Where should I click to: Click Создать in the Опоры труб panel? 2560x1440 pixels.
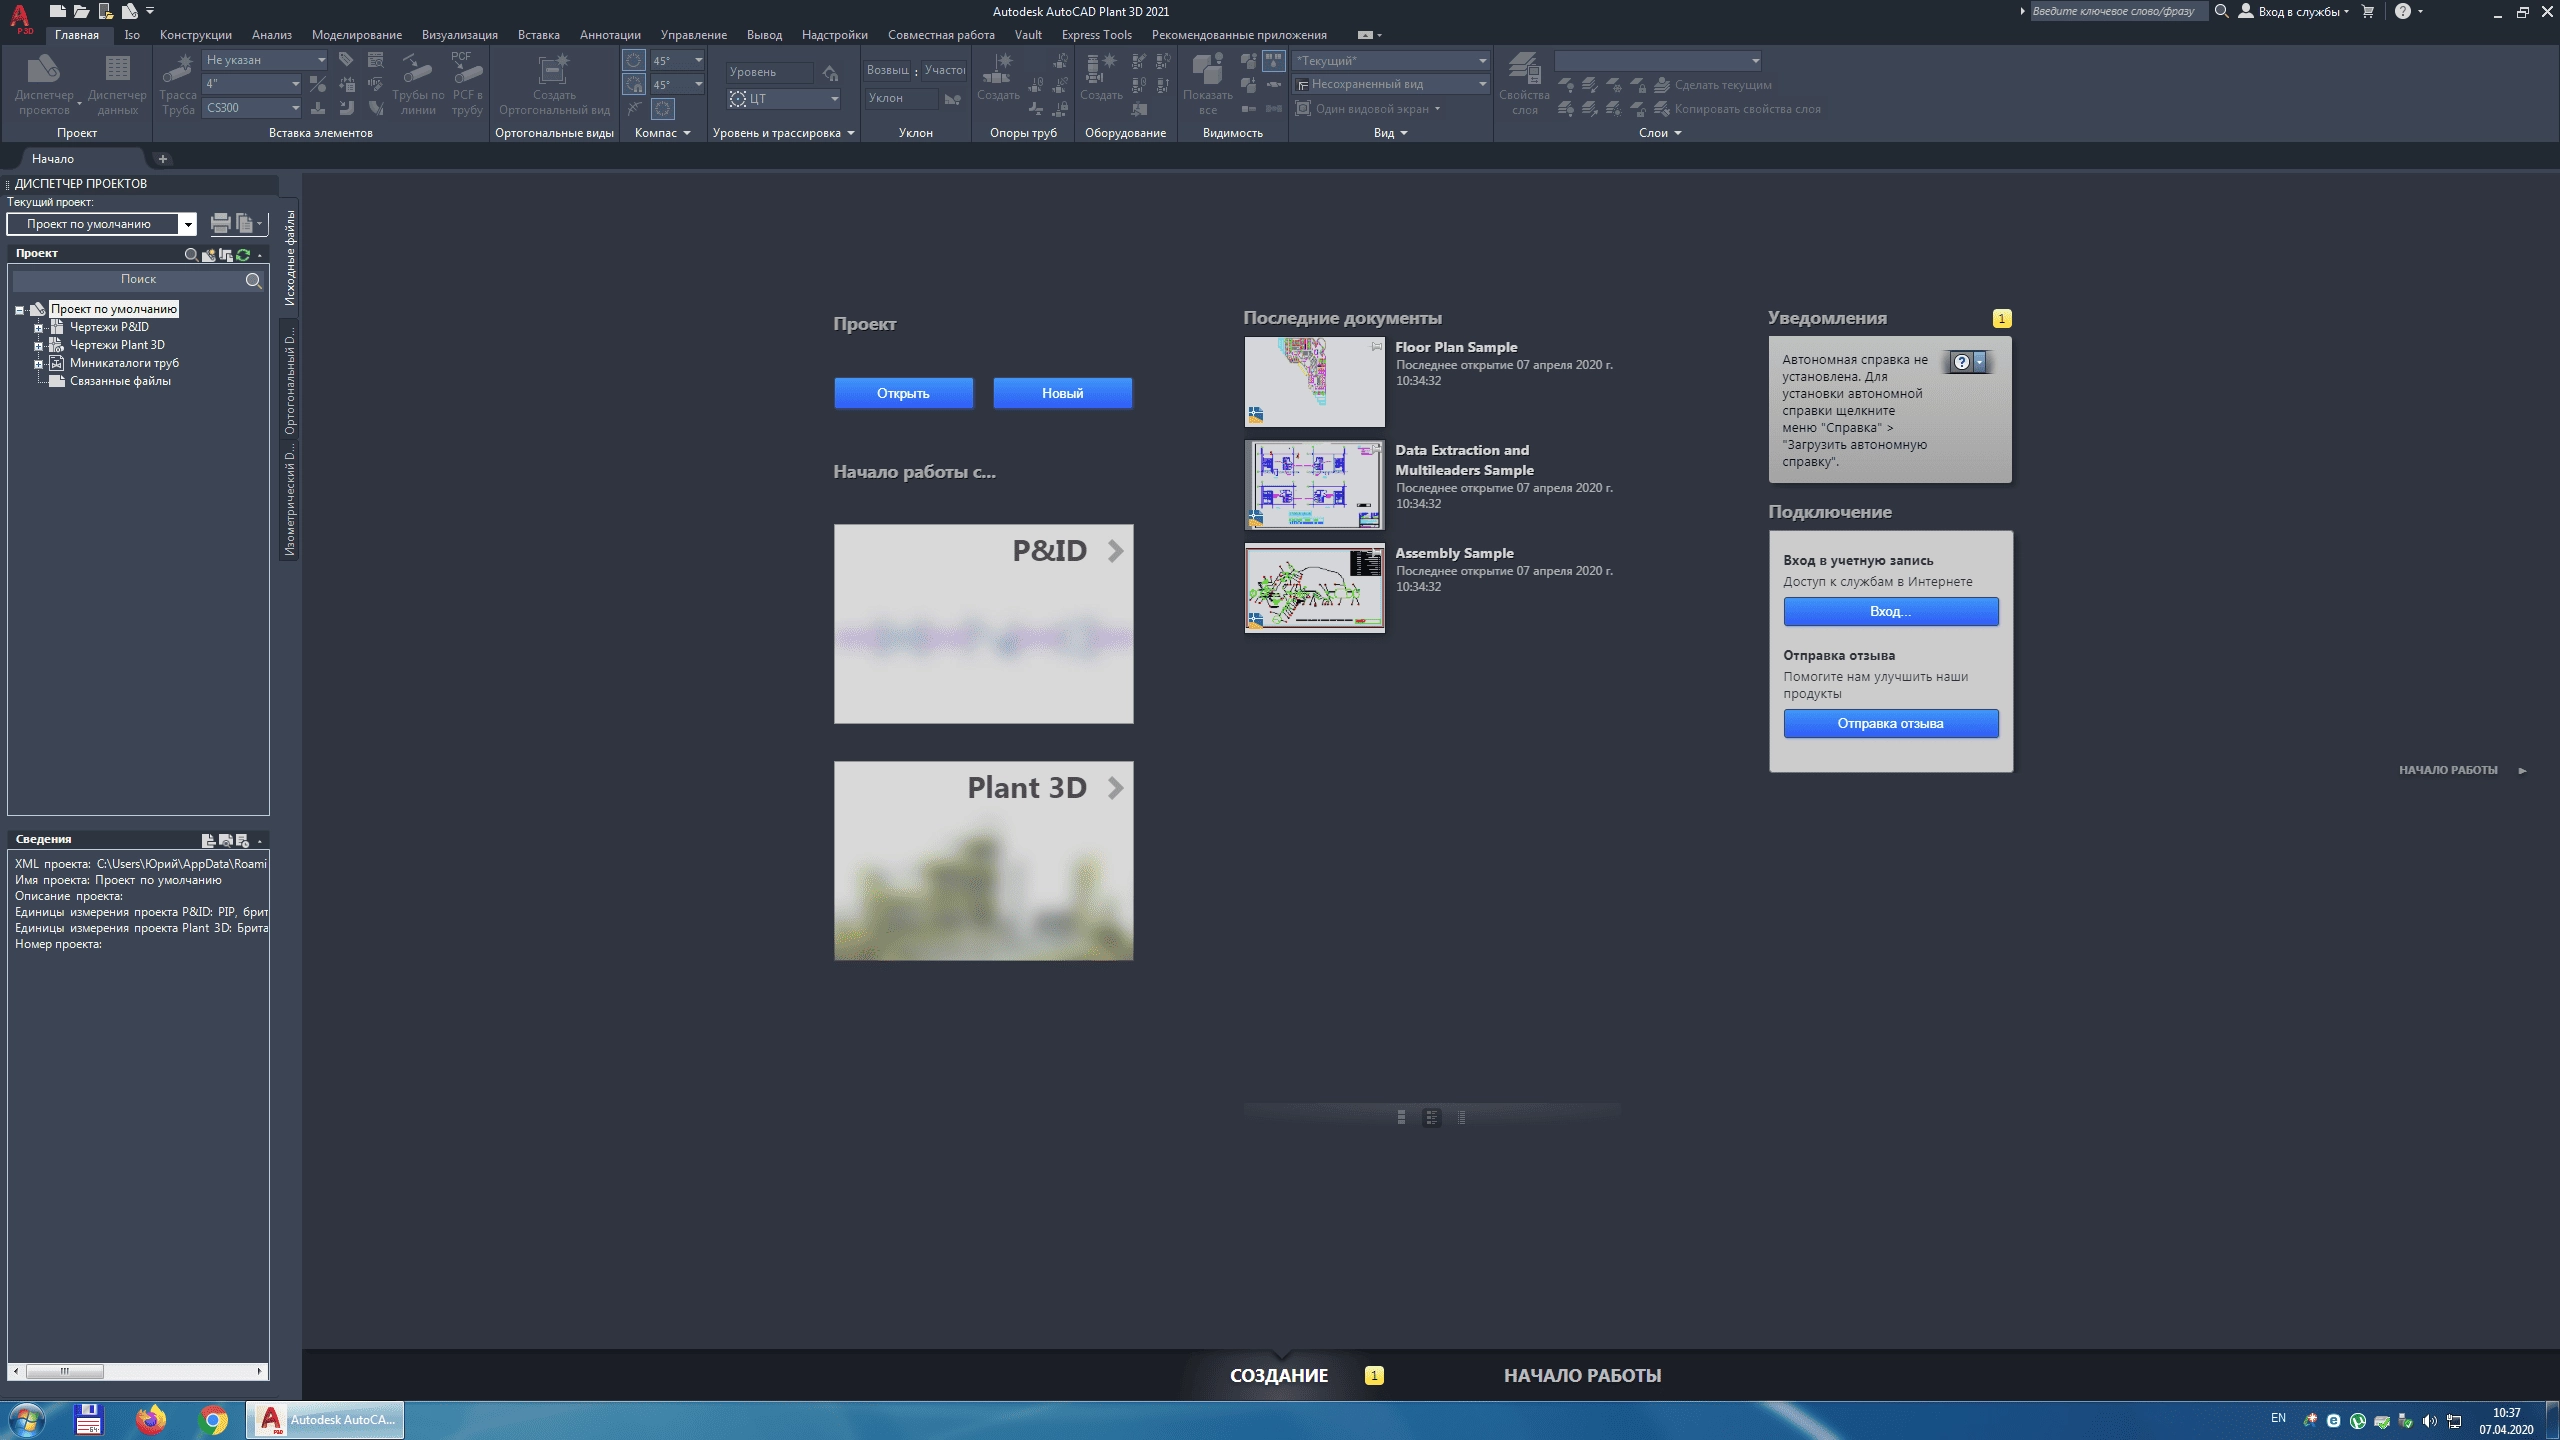point(998,76)
